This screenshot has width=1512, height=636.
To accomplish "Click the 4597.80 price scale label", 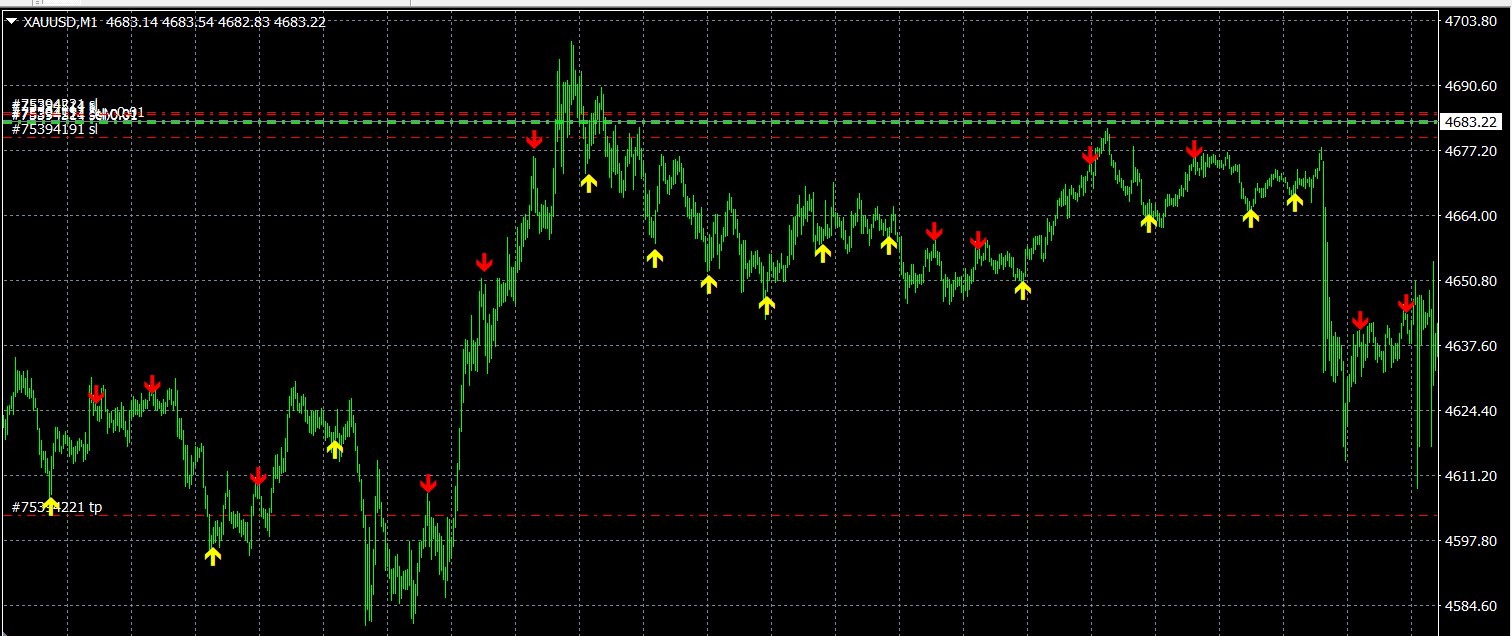I will (1470, 541).
